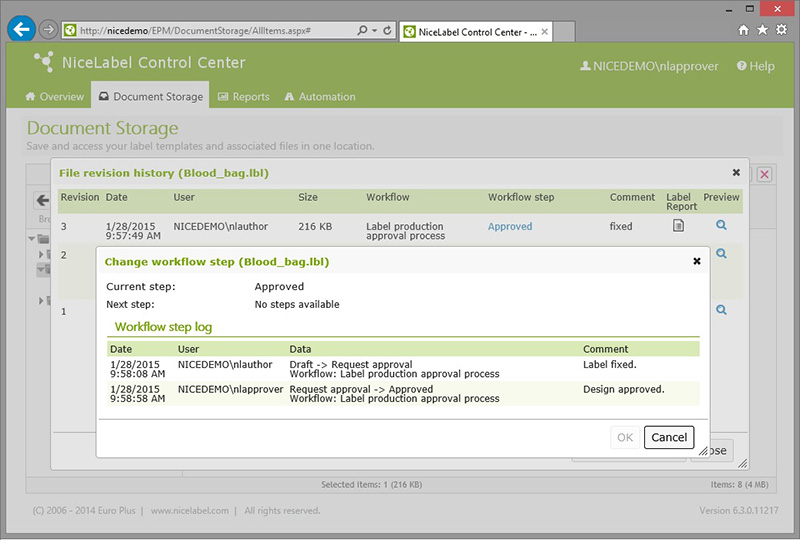Click the 'fixed' comment in revision 3
The height and width of the screenshot is (540, 800).
(x=620, y=227)
